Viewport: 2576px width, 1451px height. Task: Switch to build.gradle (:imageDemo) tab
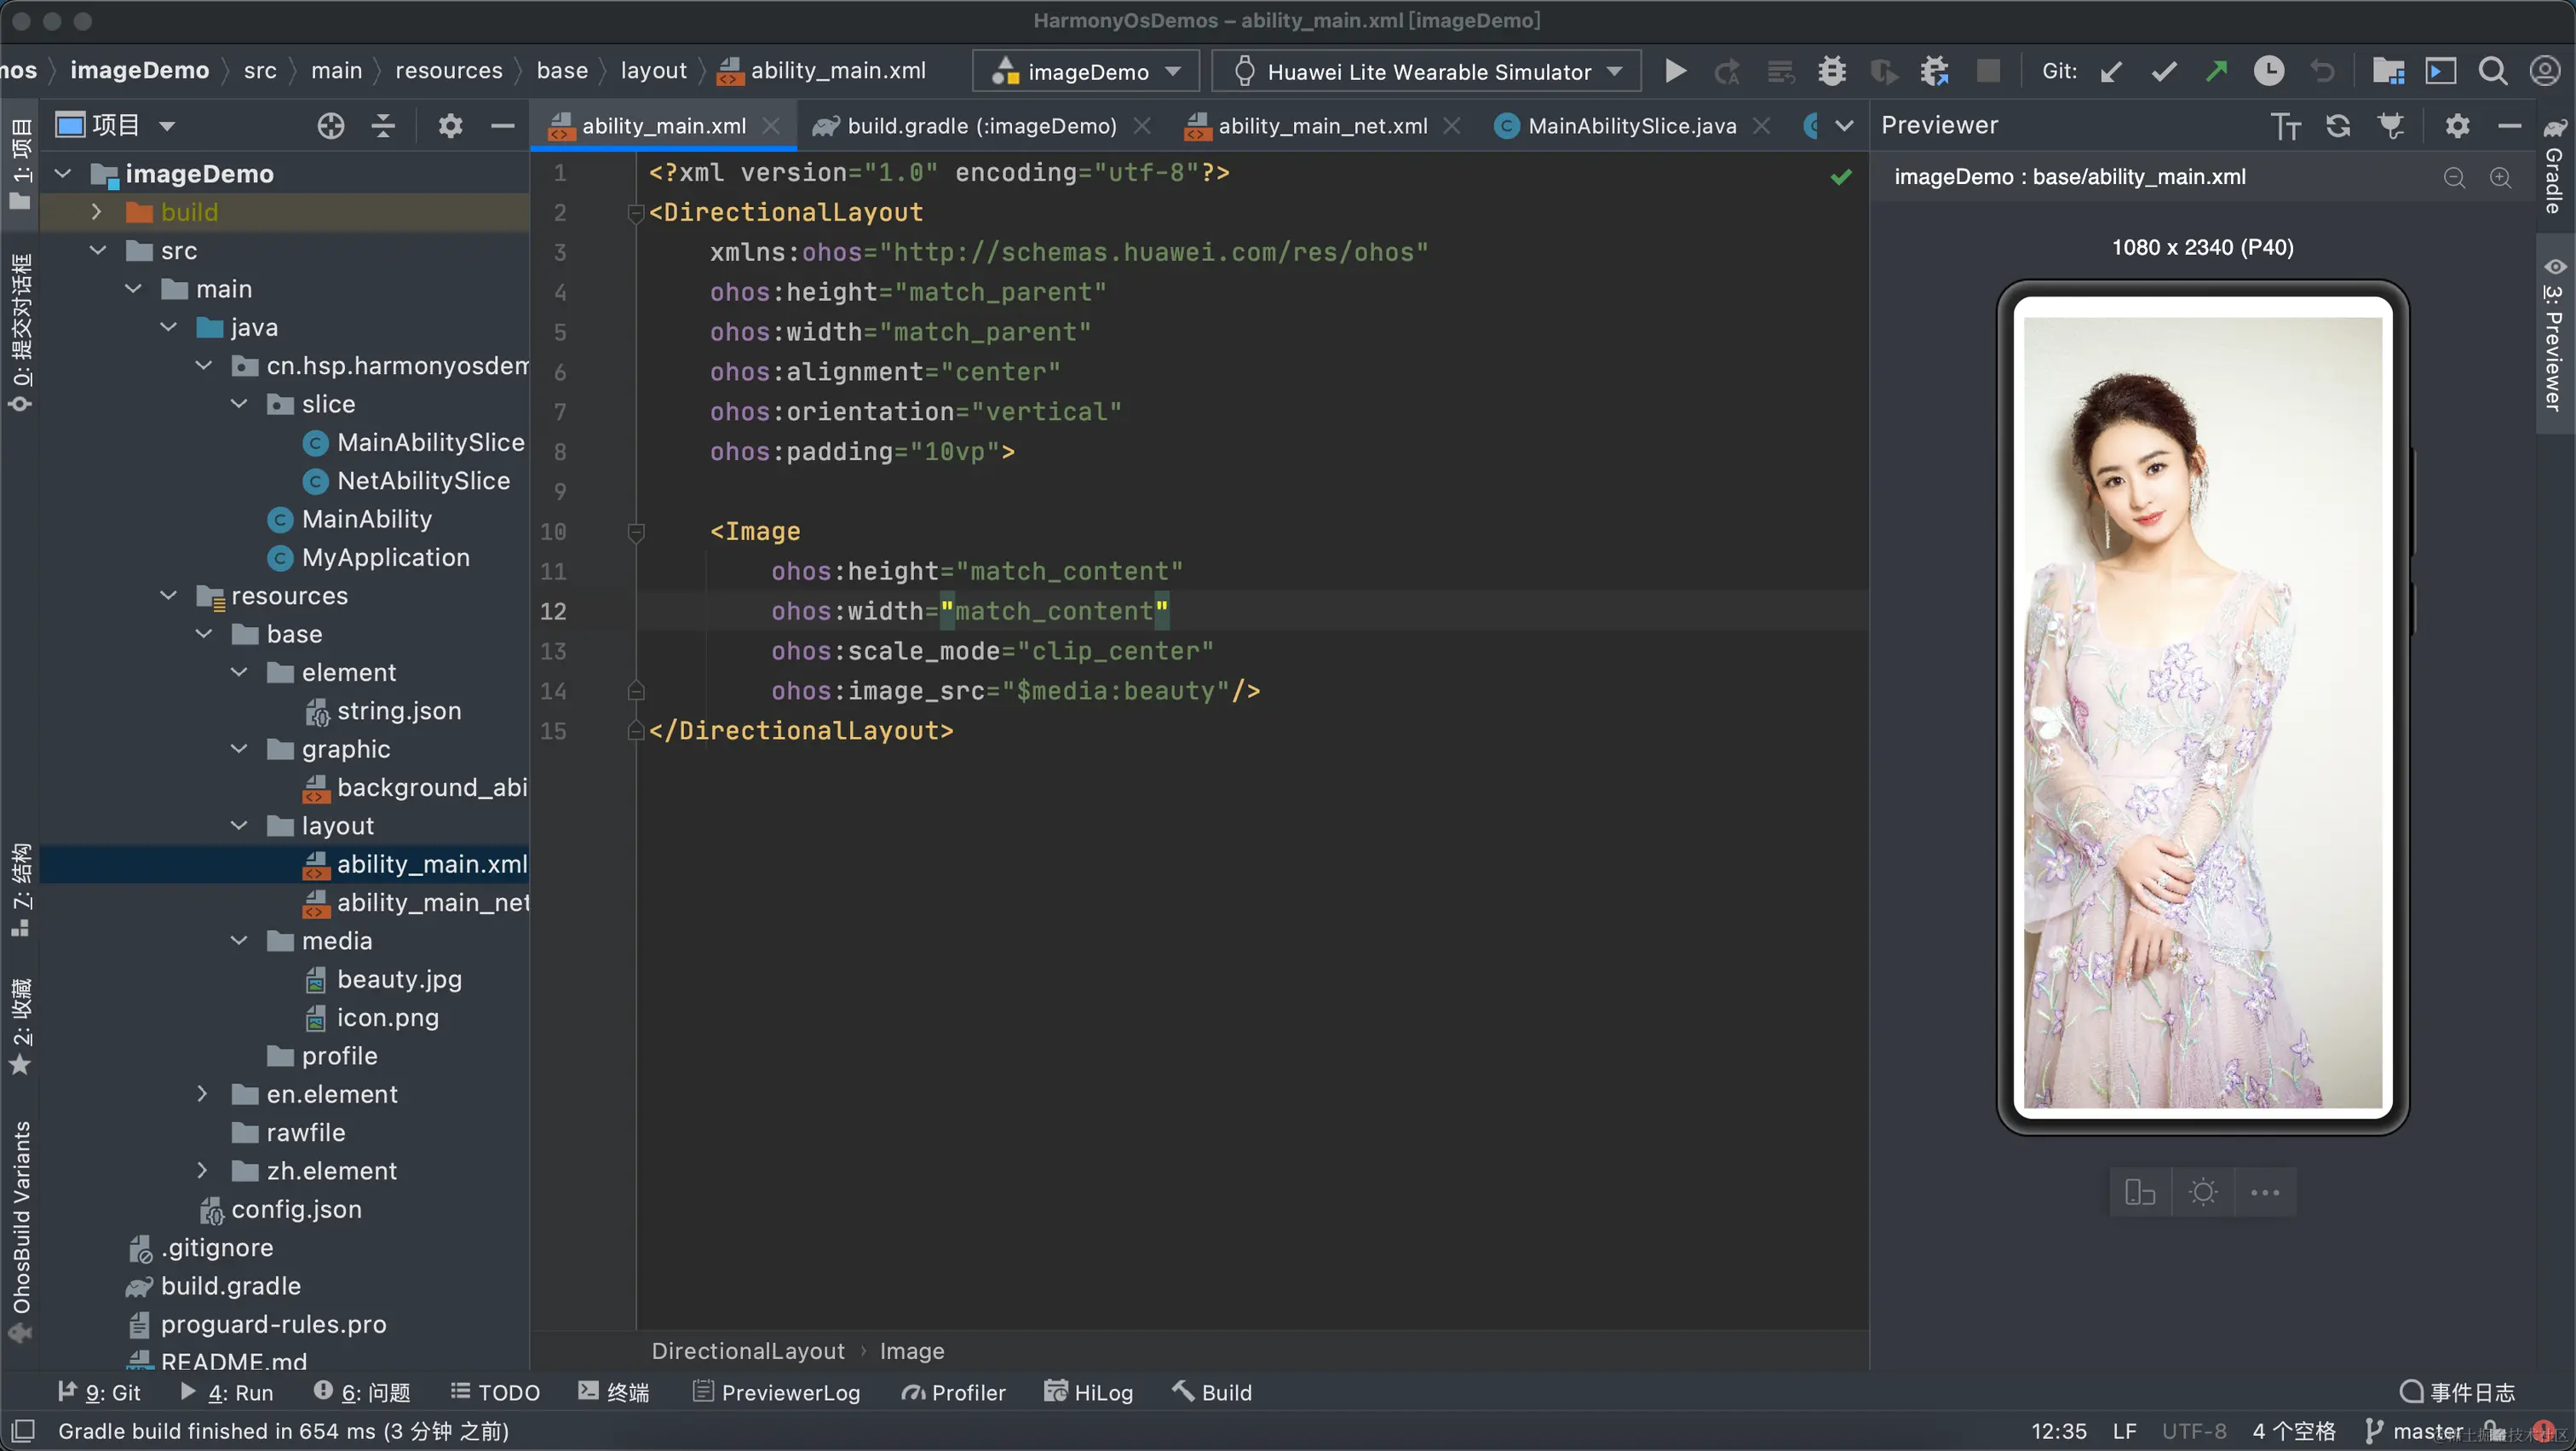click(981, 126)
